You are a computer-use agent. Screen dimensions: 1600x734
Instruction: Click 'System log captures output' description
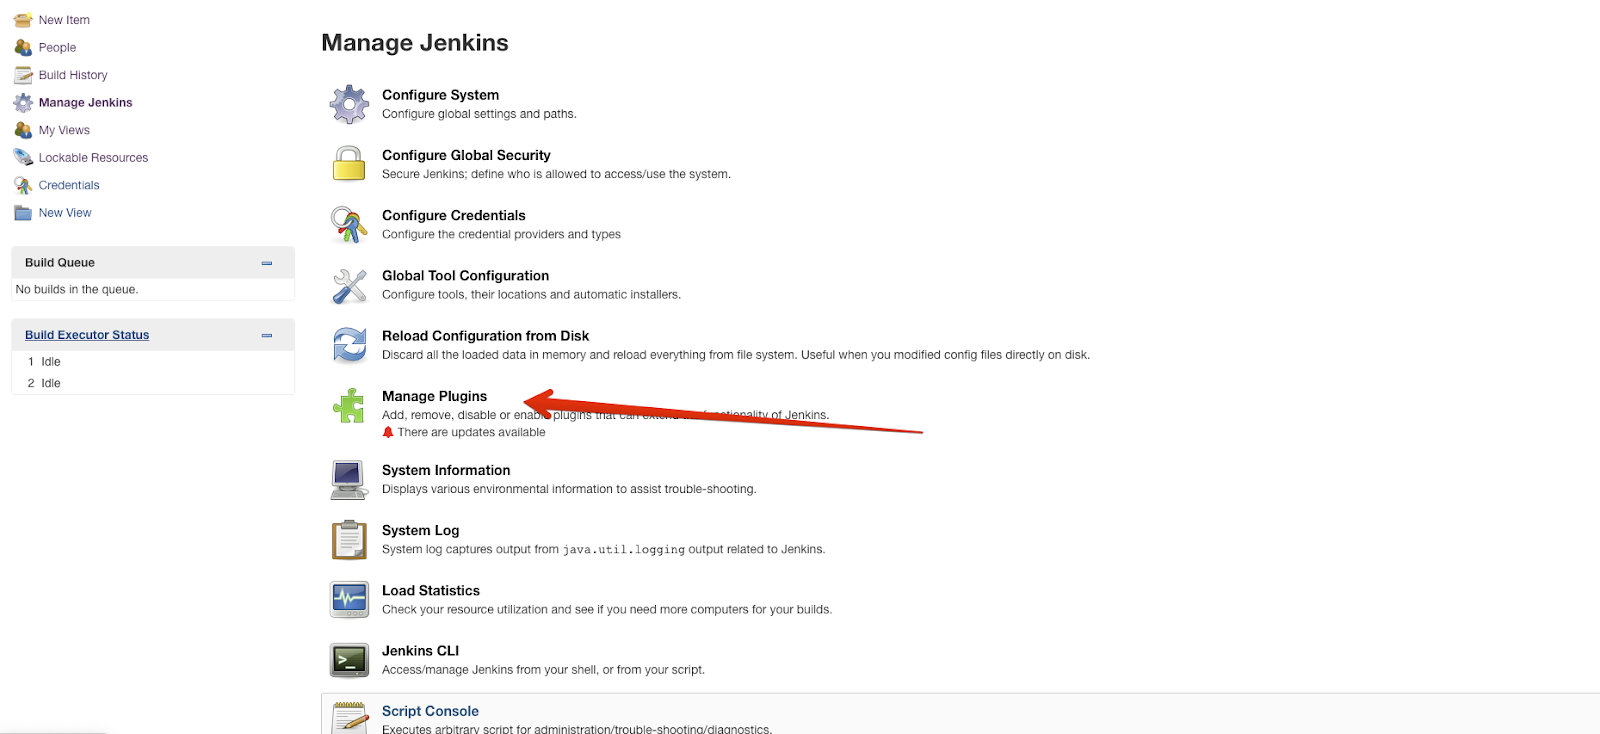point(603,549)
